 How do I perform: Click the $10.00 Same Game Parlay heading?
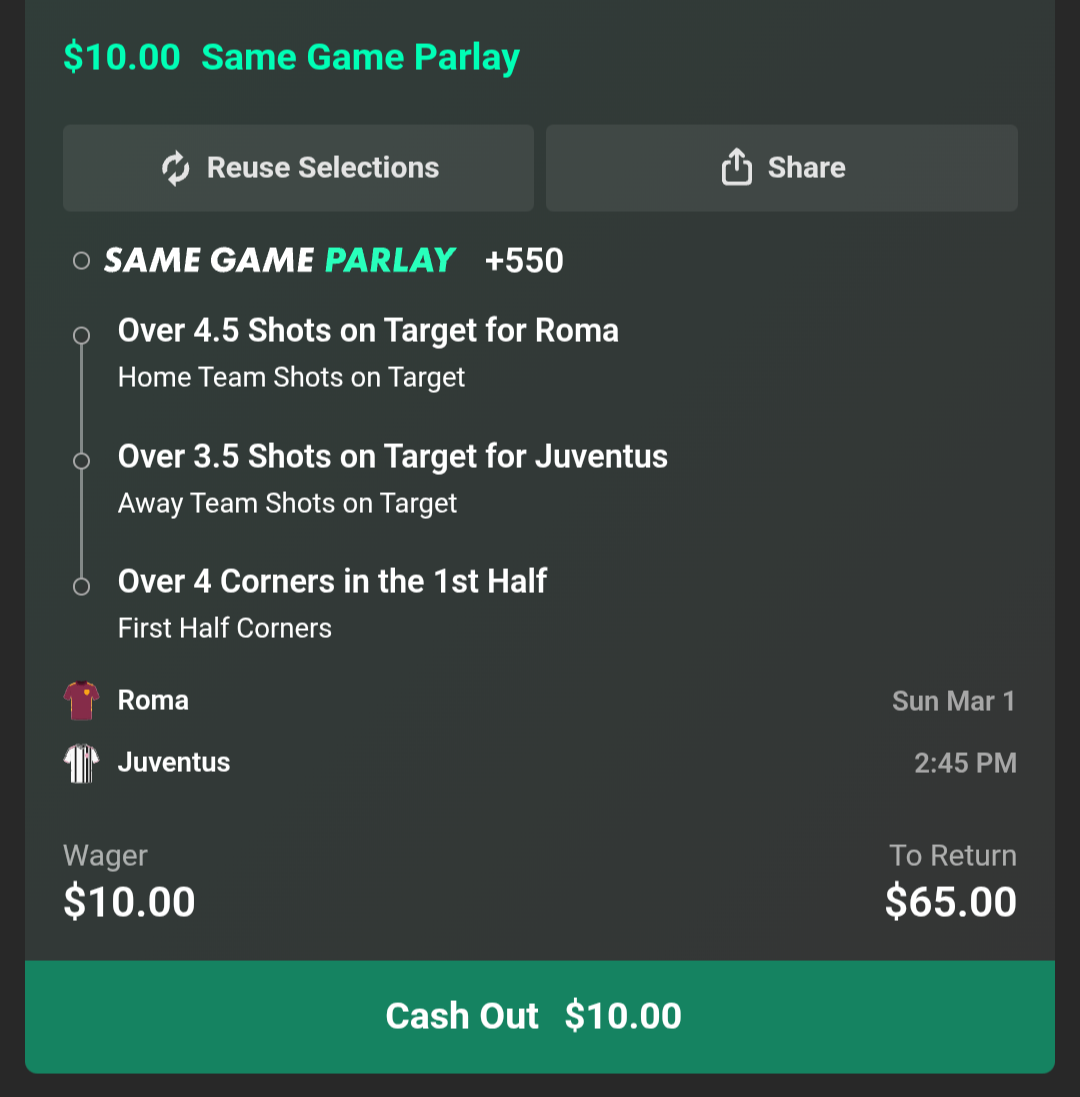coord(291,57)
